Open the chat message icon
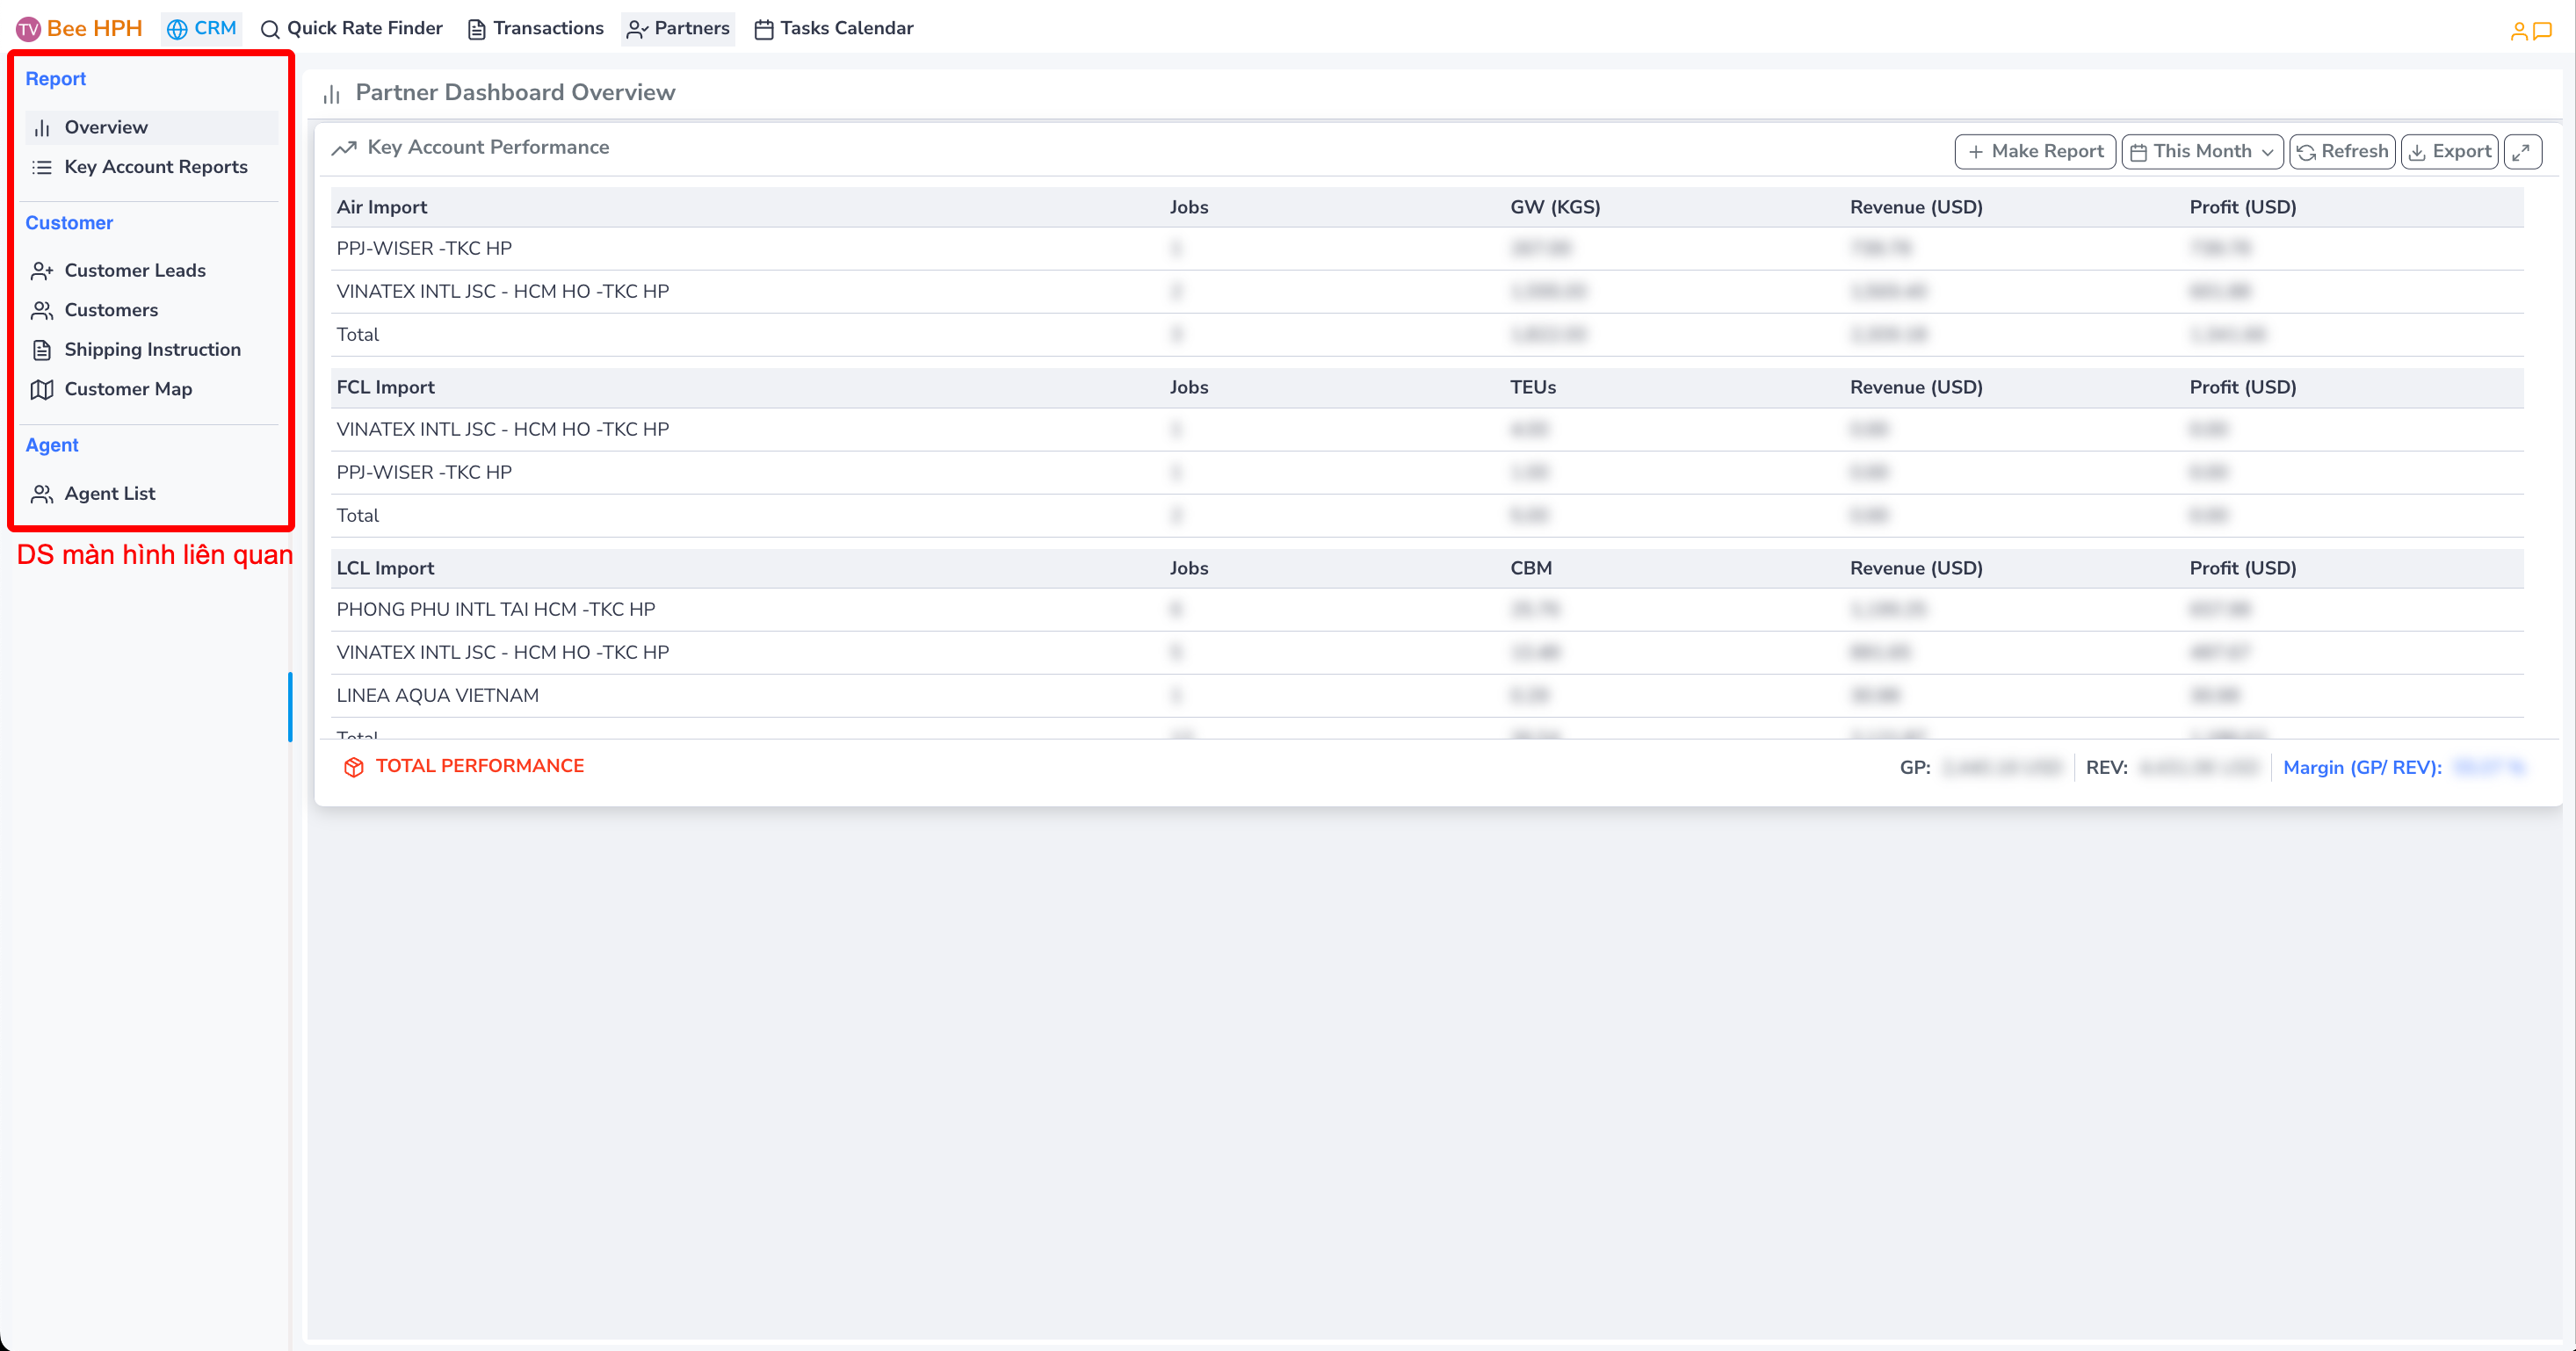The image size is (2576, 1351). click(2543, 31)
